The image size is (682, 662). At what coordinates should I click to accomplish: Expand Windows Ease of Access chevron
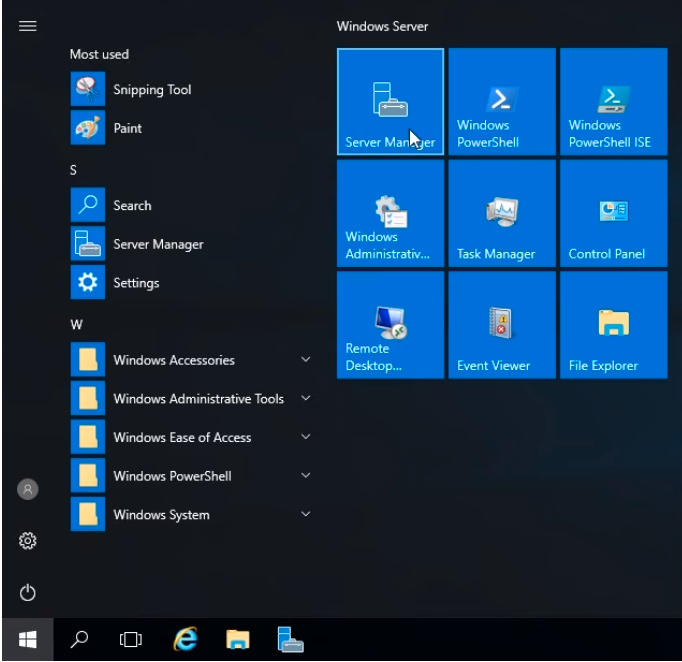click(x=306, y=436)
